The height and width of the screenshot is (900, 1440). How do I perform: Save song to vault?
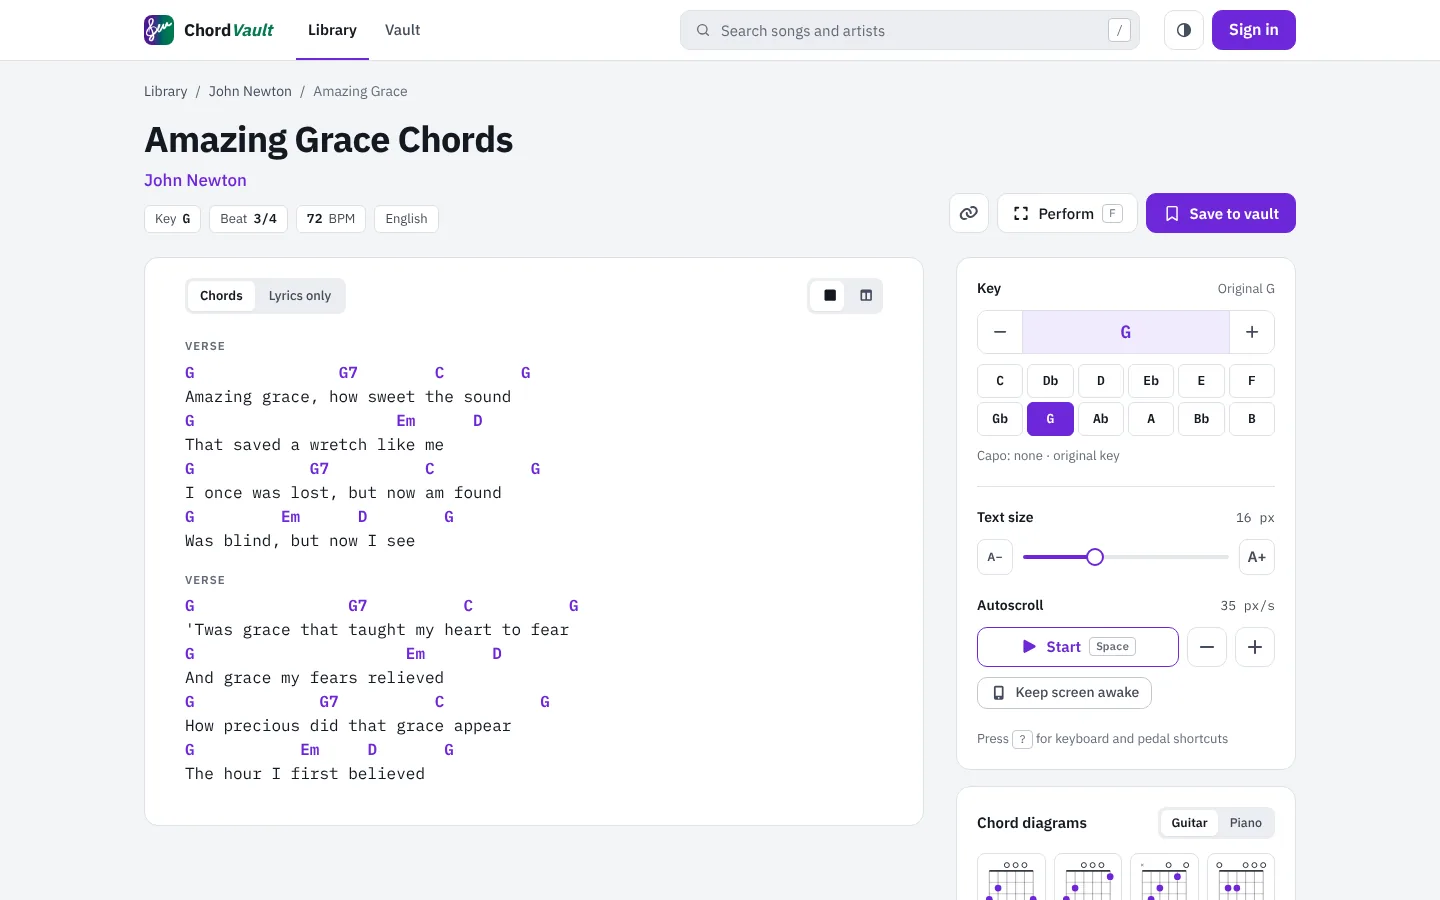point(1221,213)
